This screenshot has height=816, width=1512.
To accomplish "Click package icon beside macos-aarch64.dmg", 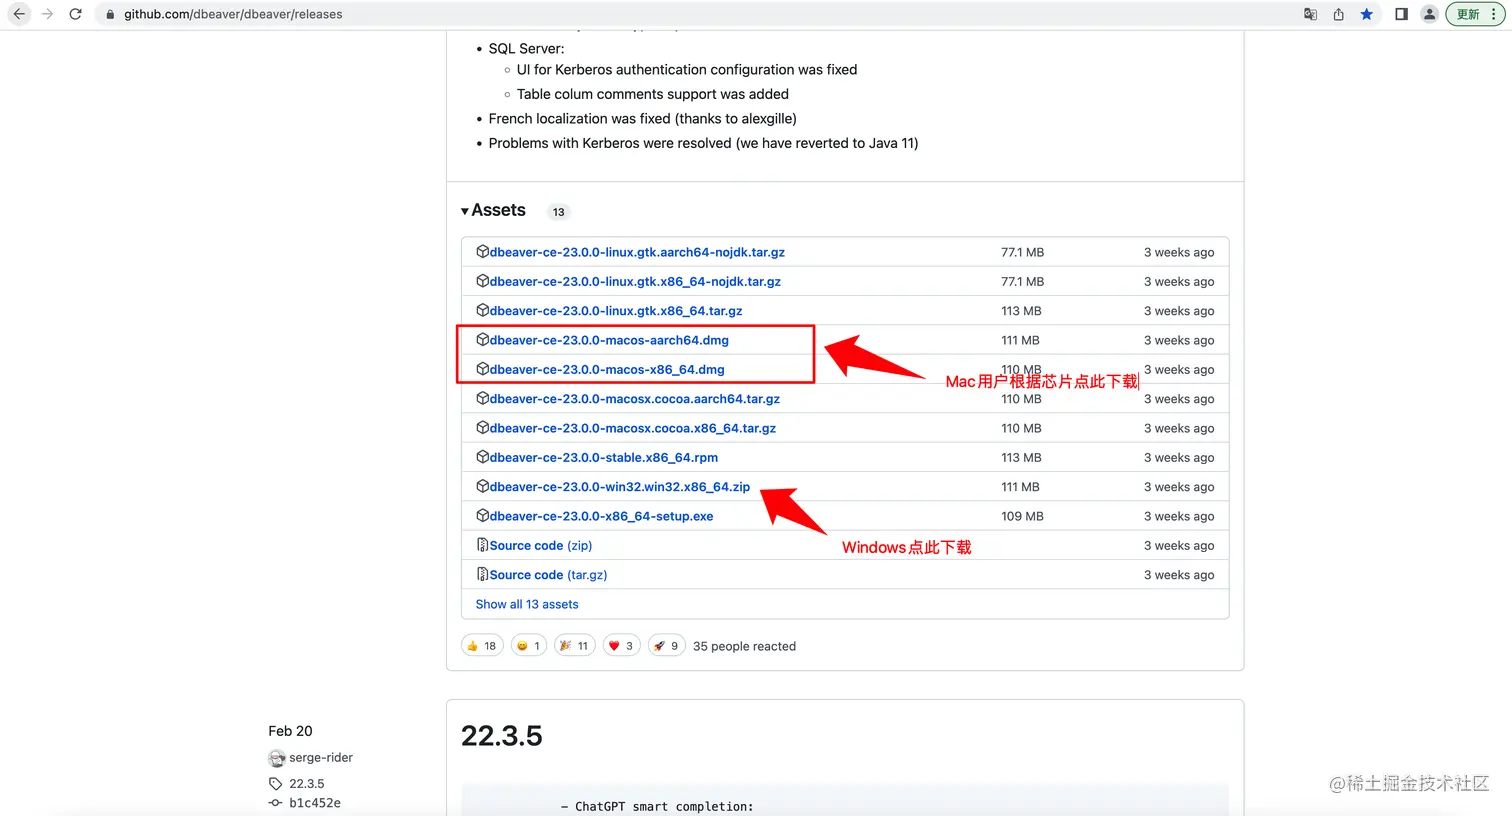I will coord(483,340).
